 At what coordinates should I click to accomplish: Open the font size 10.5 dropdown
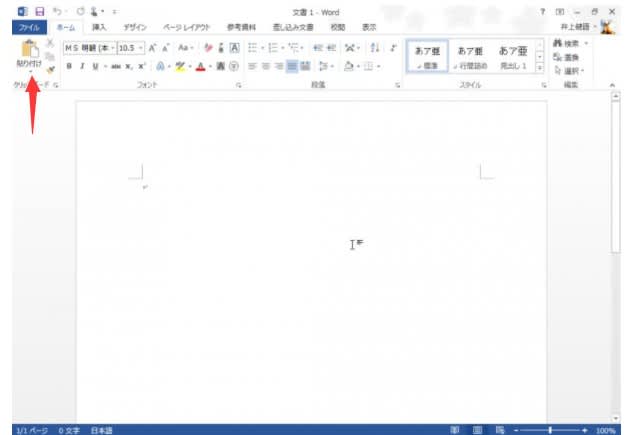(x=131, y=48)
